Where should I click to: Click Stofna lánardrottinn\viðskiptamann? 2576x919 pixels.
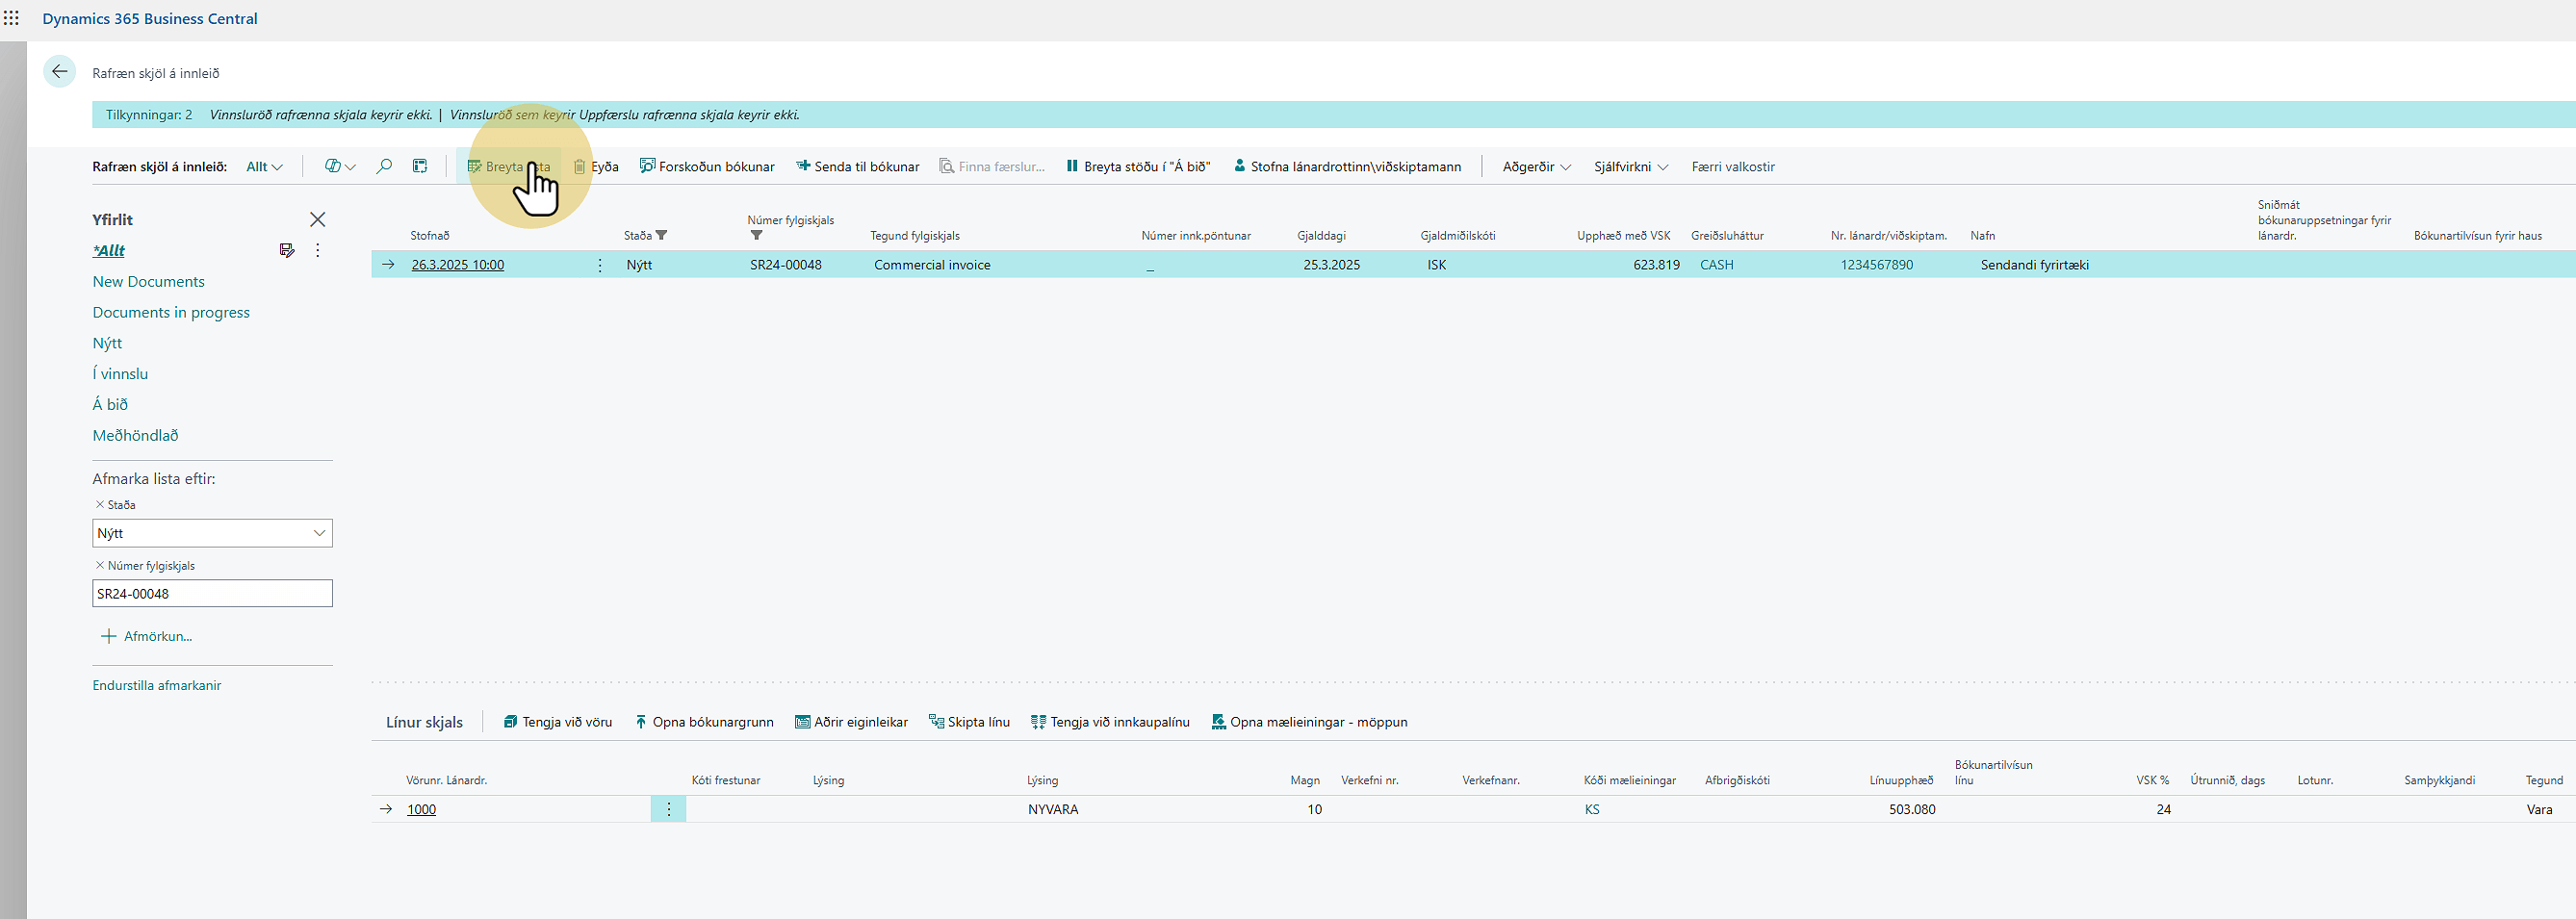tap(1347, 167)
